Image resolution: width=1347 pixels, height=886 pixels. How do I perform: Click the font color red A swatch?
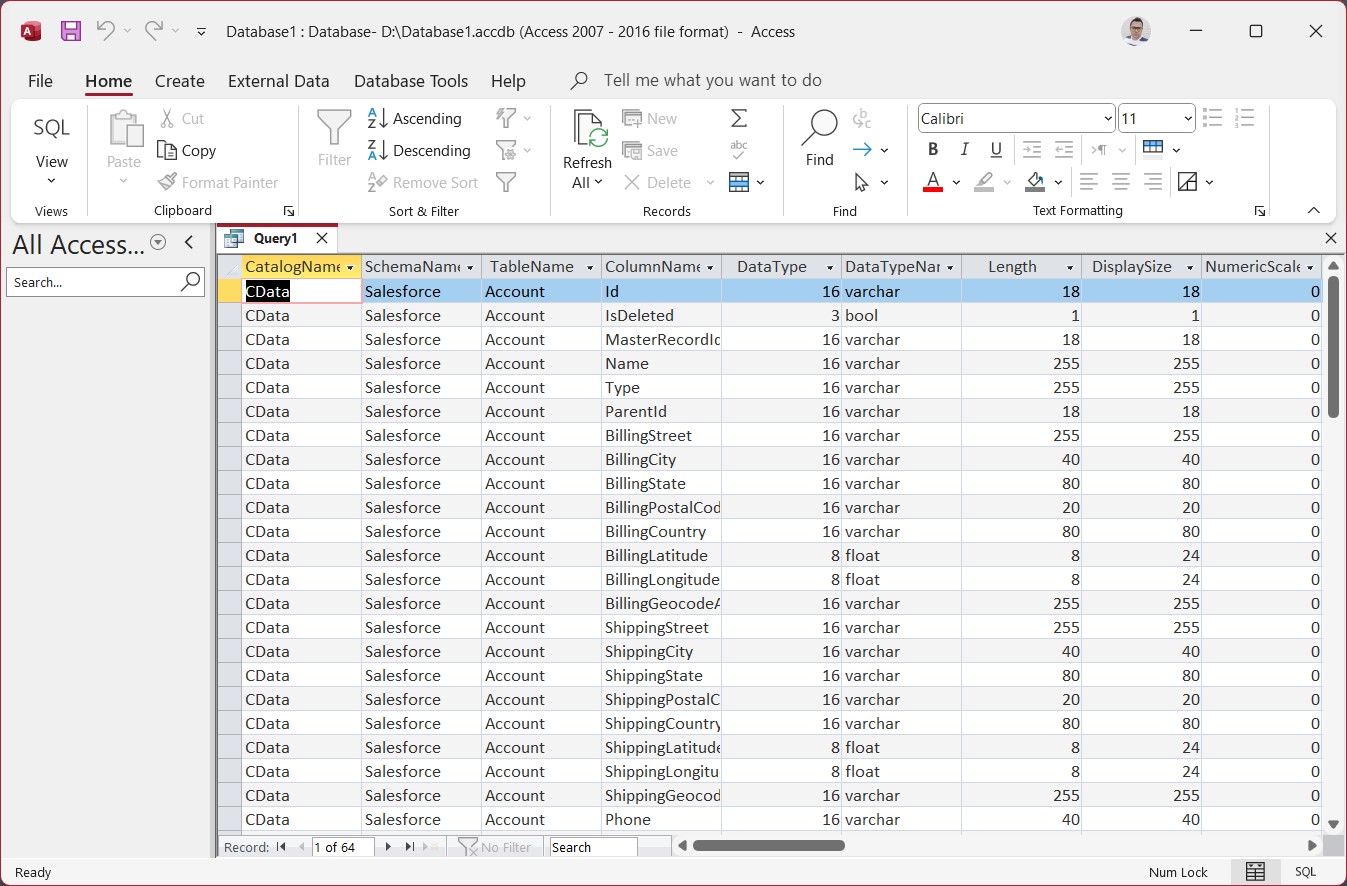933,182
